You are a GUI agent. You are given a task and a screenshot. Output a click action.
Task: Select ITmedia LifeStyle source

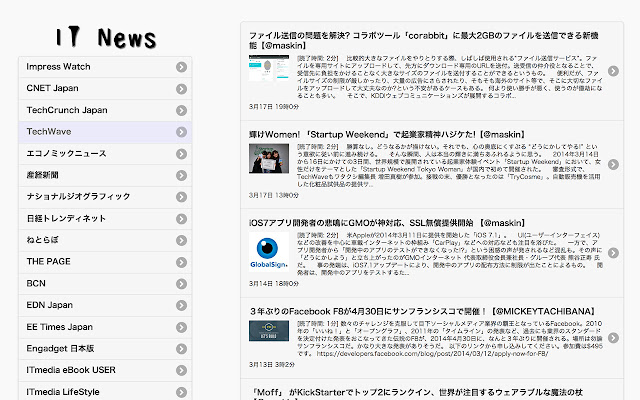[x=105, y=391]
